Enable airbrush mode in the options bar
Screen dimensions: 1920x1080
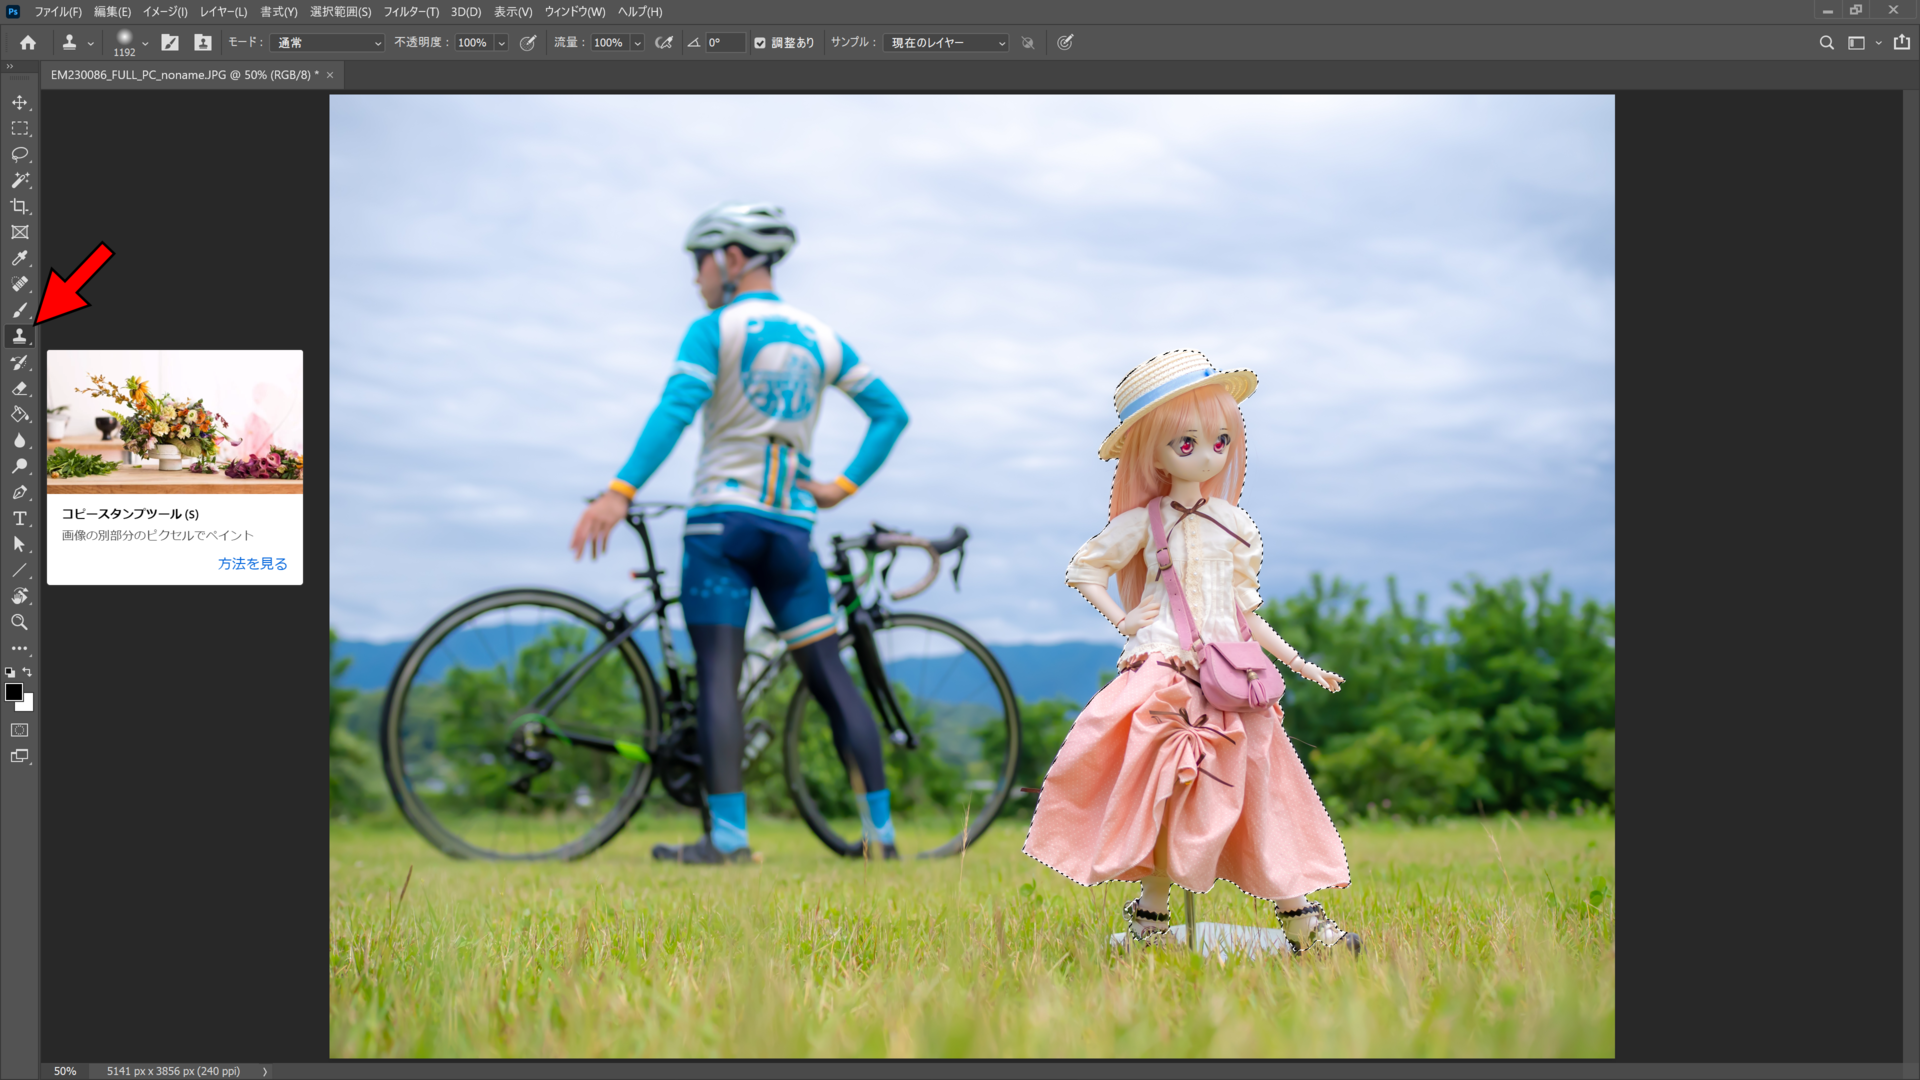coord(663,43)
